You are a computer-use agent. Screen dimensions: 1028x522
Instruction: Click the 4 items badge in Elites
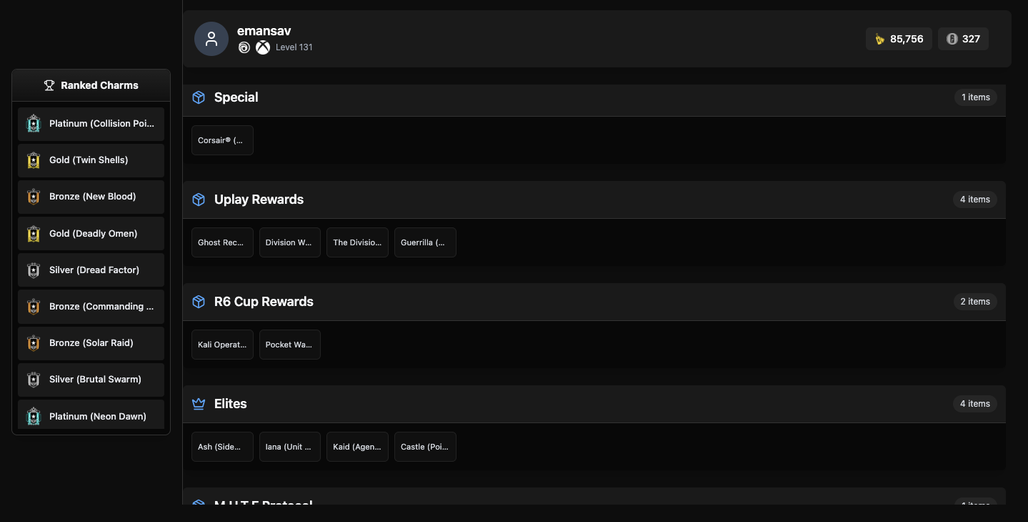pyautogui.click(x=975, y=404)
